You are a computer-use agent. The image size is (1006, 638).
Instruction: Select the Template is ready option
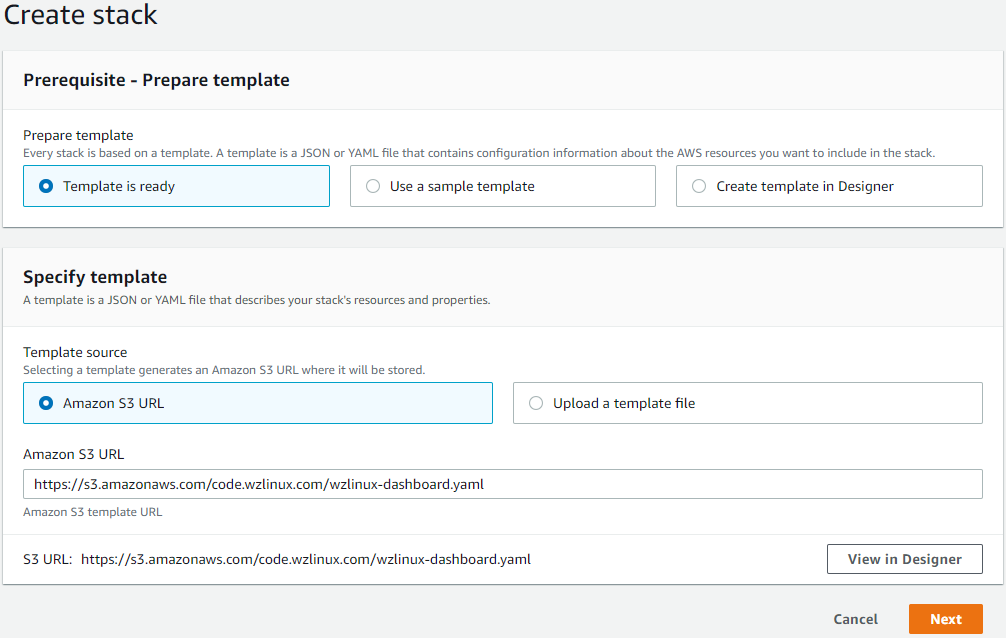tap(176, 186)
